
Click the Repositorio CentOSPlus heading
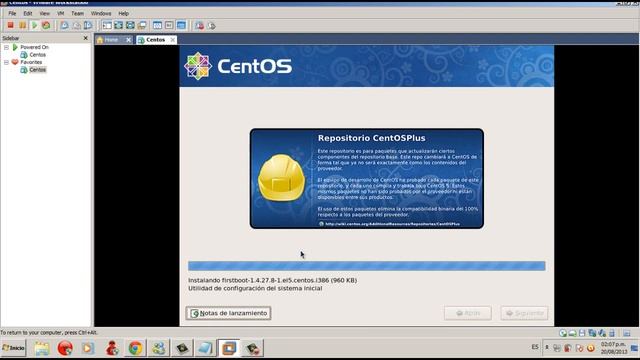point(371,138)
